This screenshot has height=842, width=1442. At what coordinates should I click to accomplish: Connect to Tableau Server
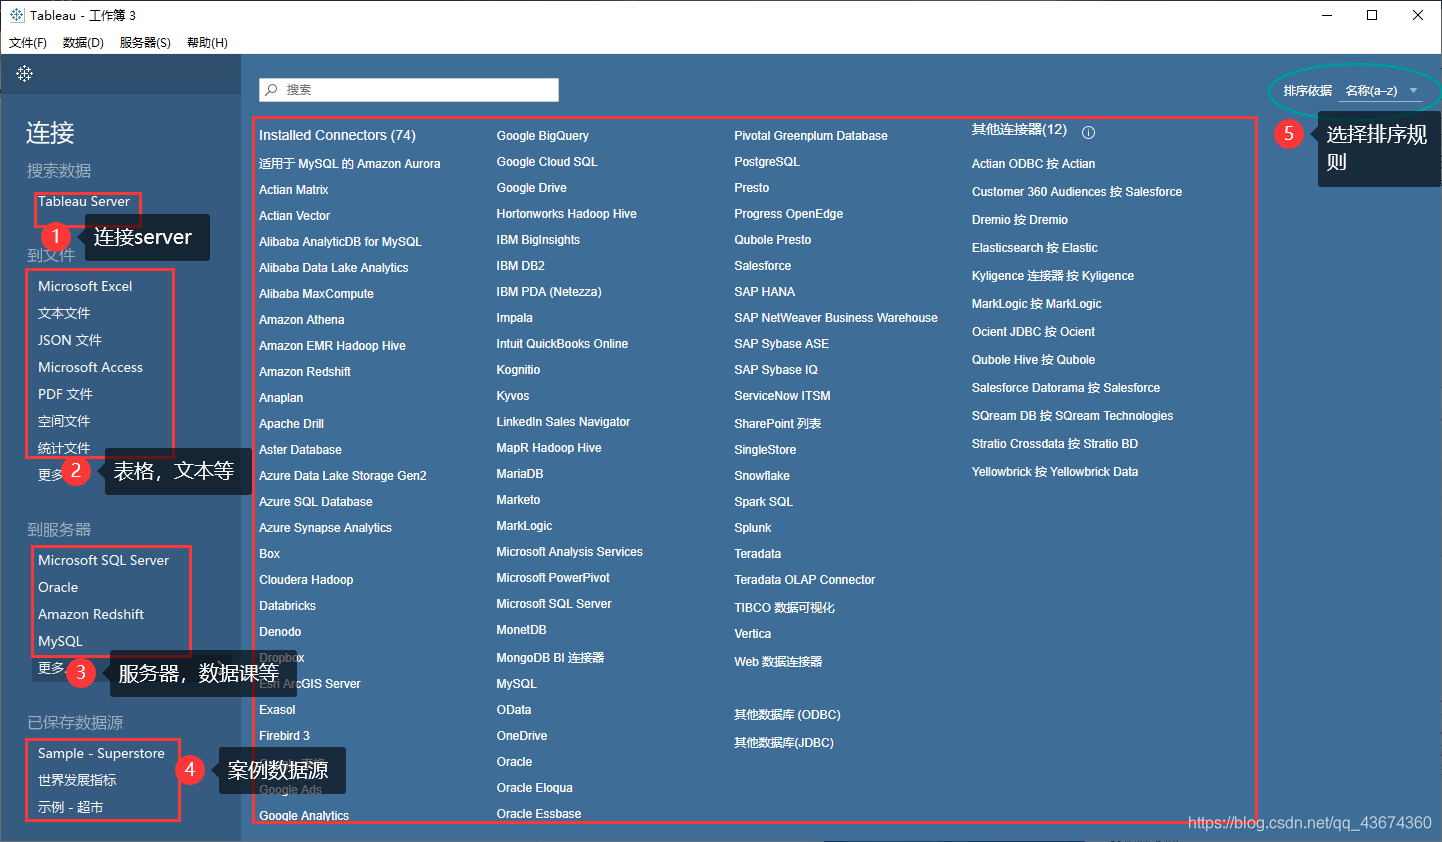pyautogui.click(x=84, y=201)
